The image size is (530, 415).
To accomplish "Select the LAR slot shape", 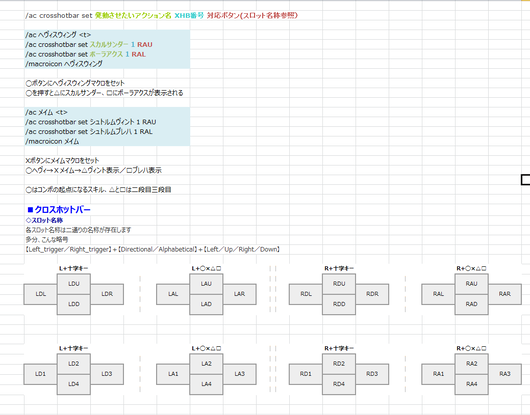I will point(239,294).
